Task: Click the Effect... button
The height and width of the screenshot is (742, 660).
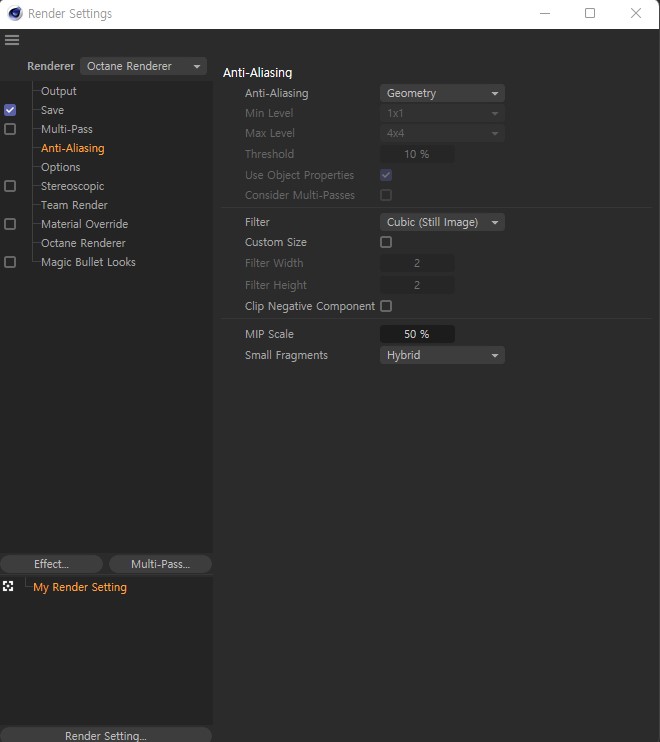Action: click(52, 564)
